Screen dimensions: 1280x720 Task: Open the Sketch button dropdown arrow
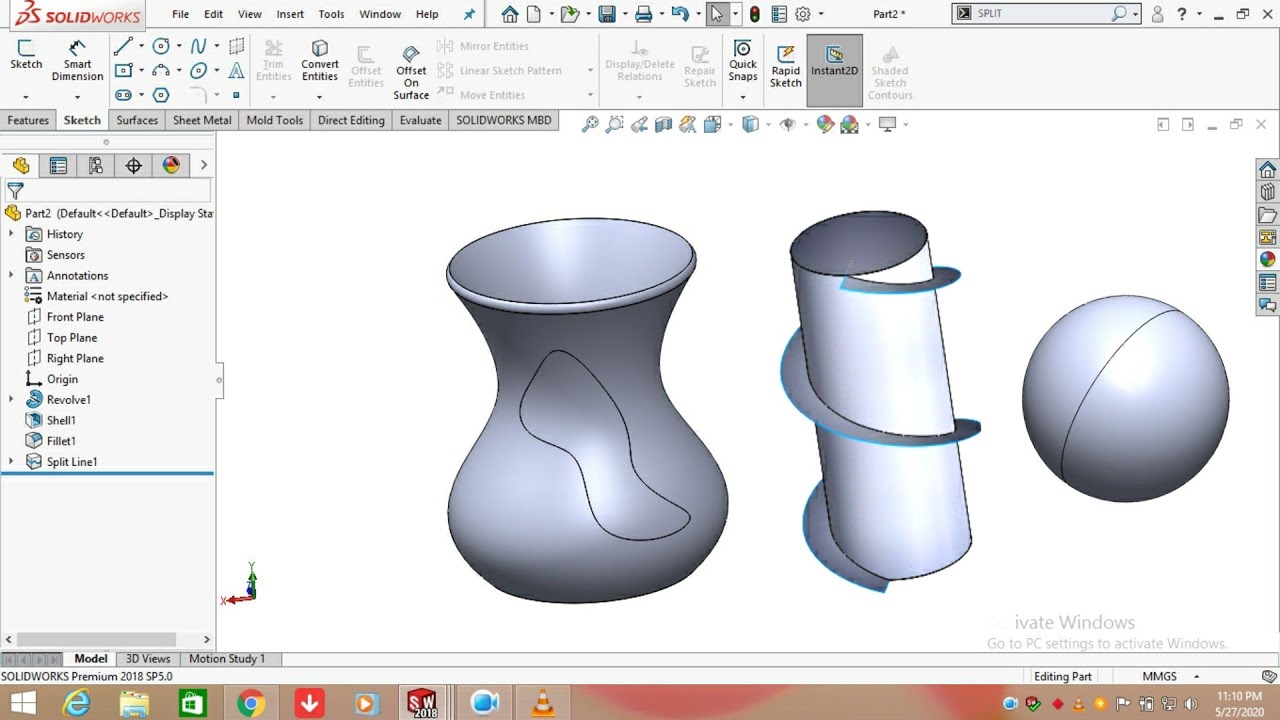[26, 97]
